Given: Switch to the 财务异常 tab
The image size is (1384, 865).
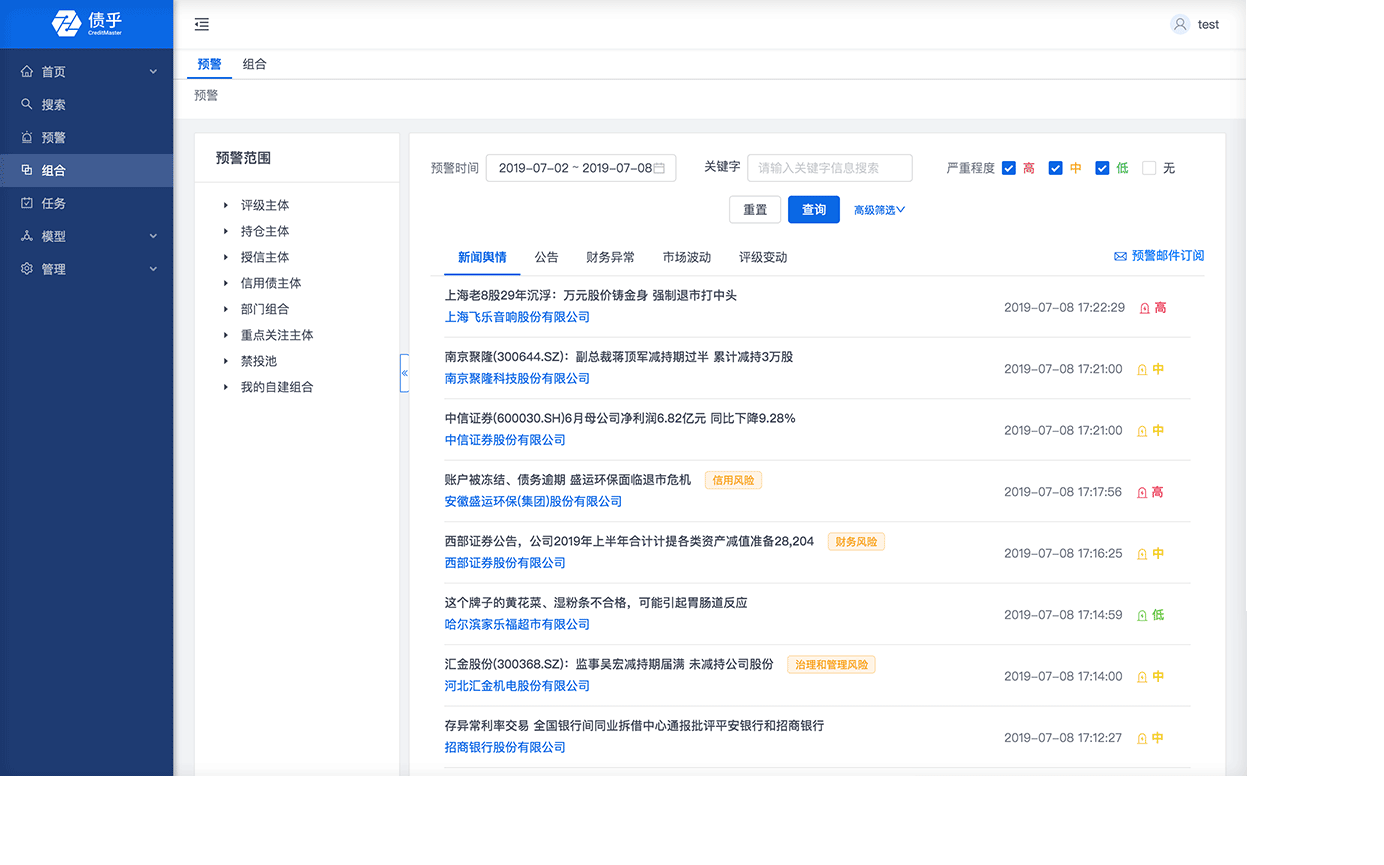Looking at the screenshot, I should 610,257.
